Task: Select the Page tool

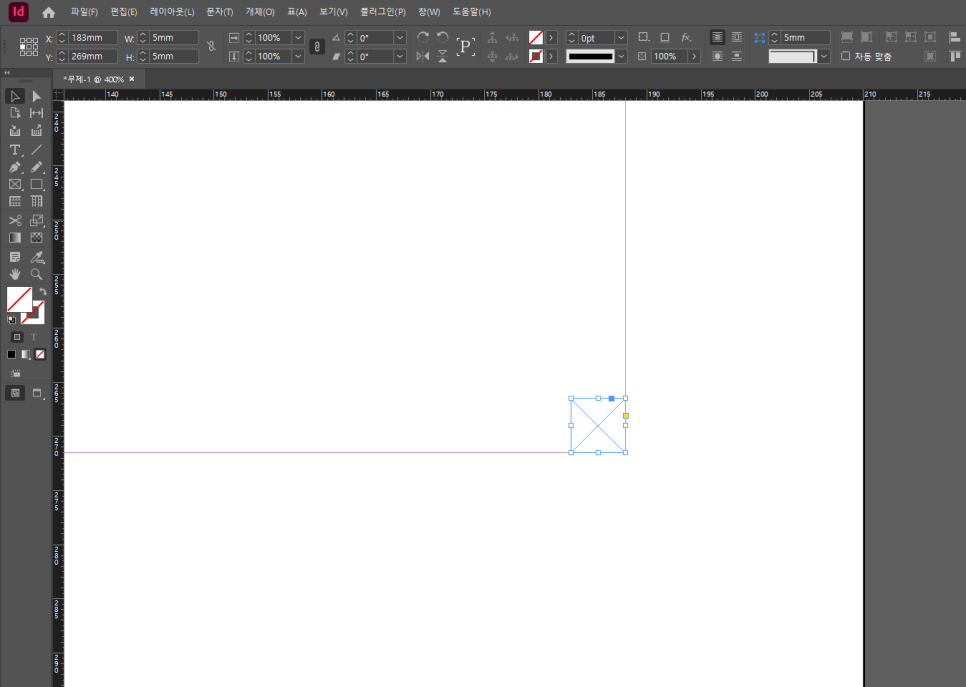Action: [15, 113]
